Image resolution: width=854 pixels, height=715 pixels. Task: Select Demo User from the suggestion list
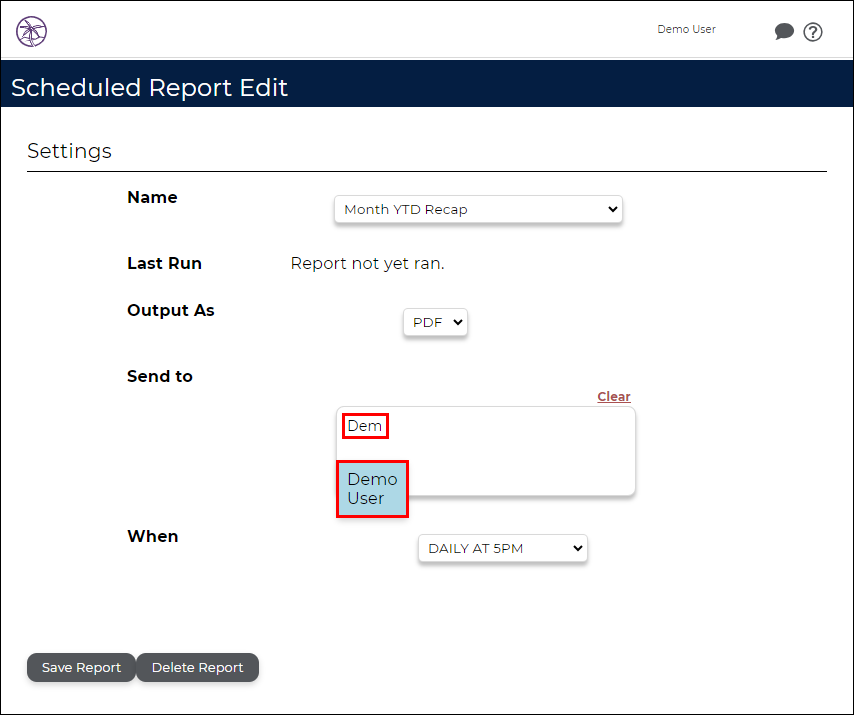pos(373,489)
